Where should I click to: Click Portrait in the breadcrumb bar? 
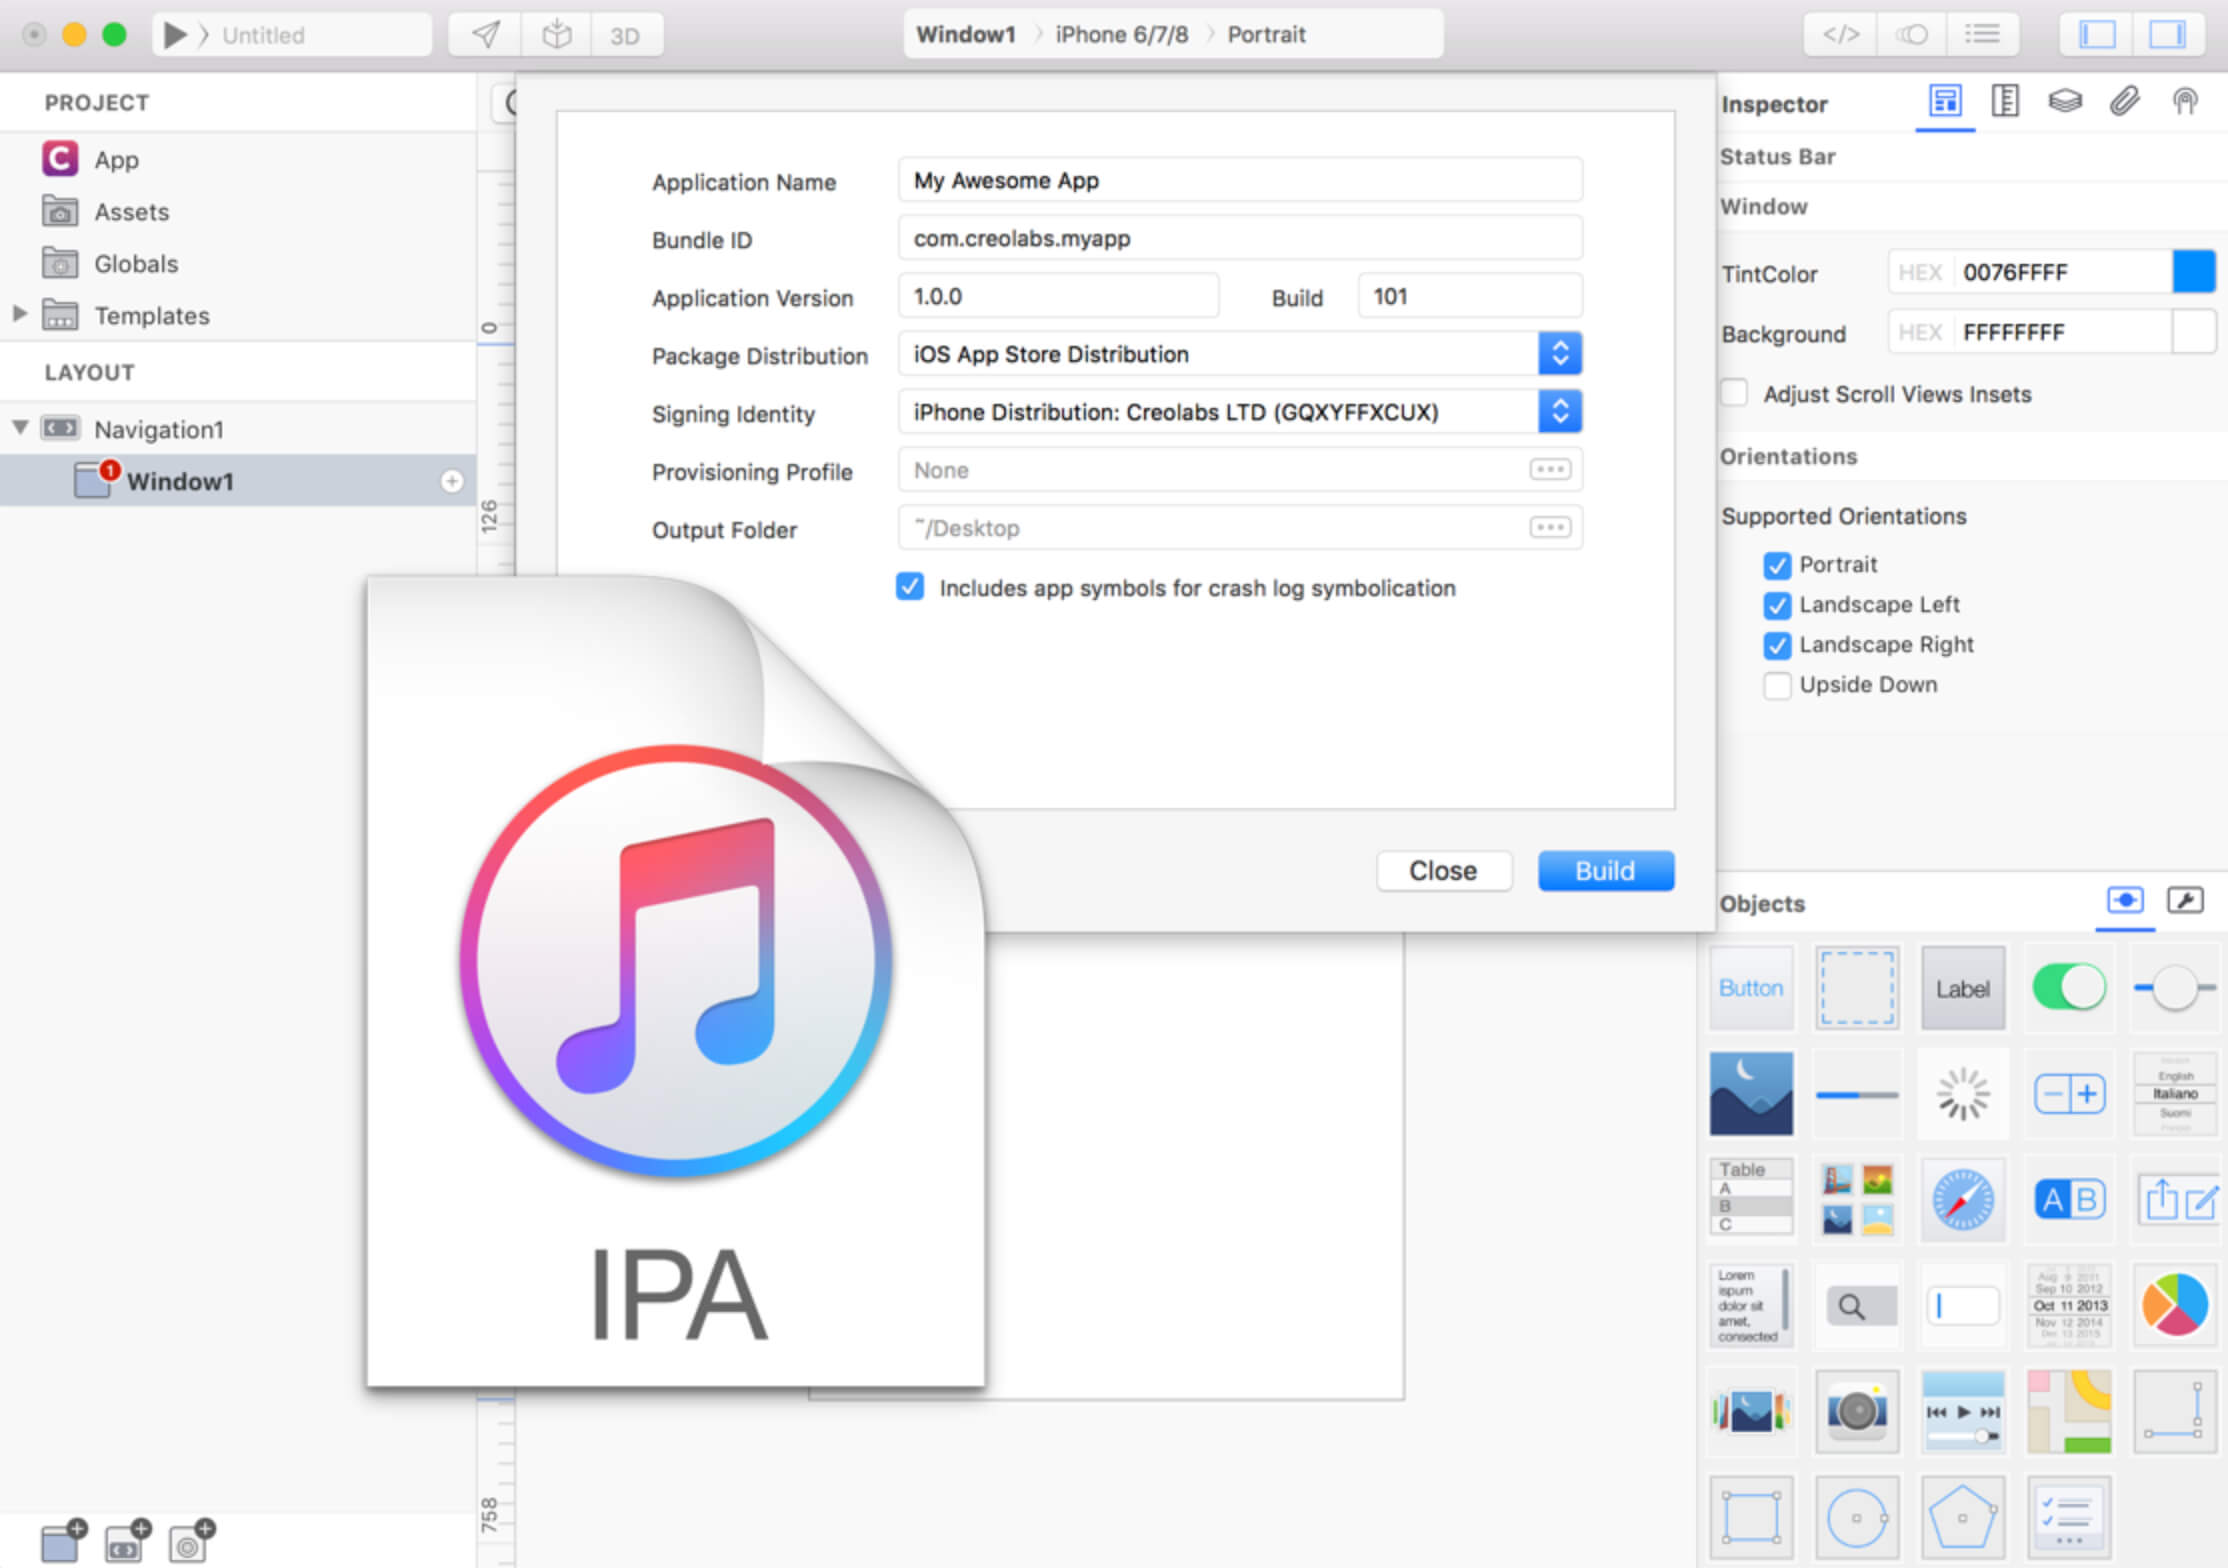coord(1266,35)
